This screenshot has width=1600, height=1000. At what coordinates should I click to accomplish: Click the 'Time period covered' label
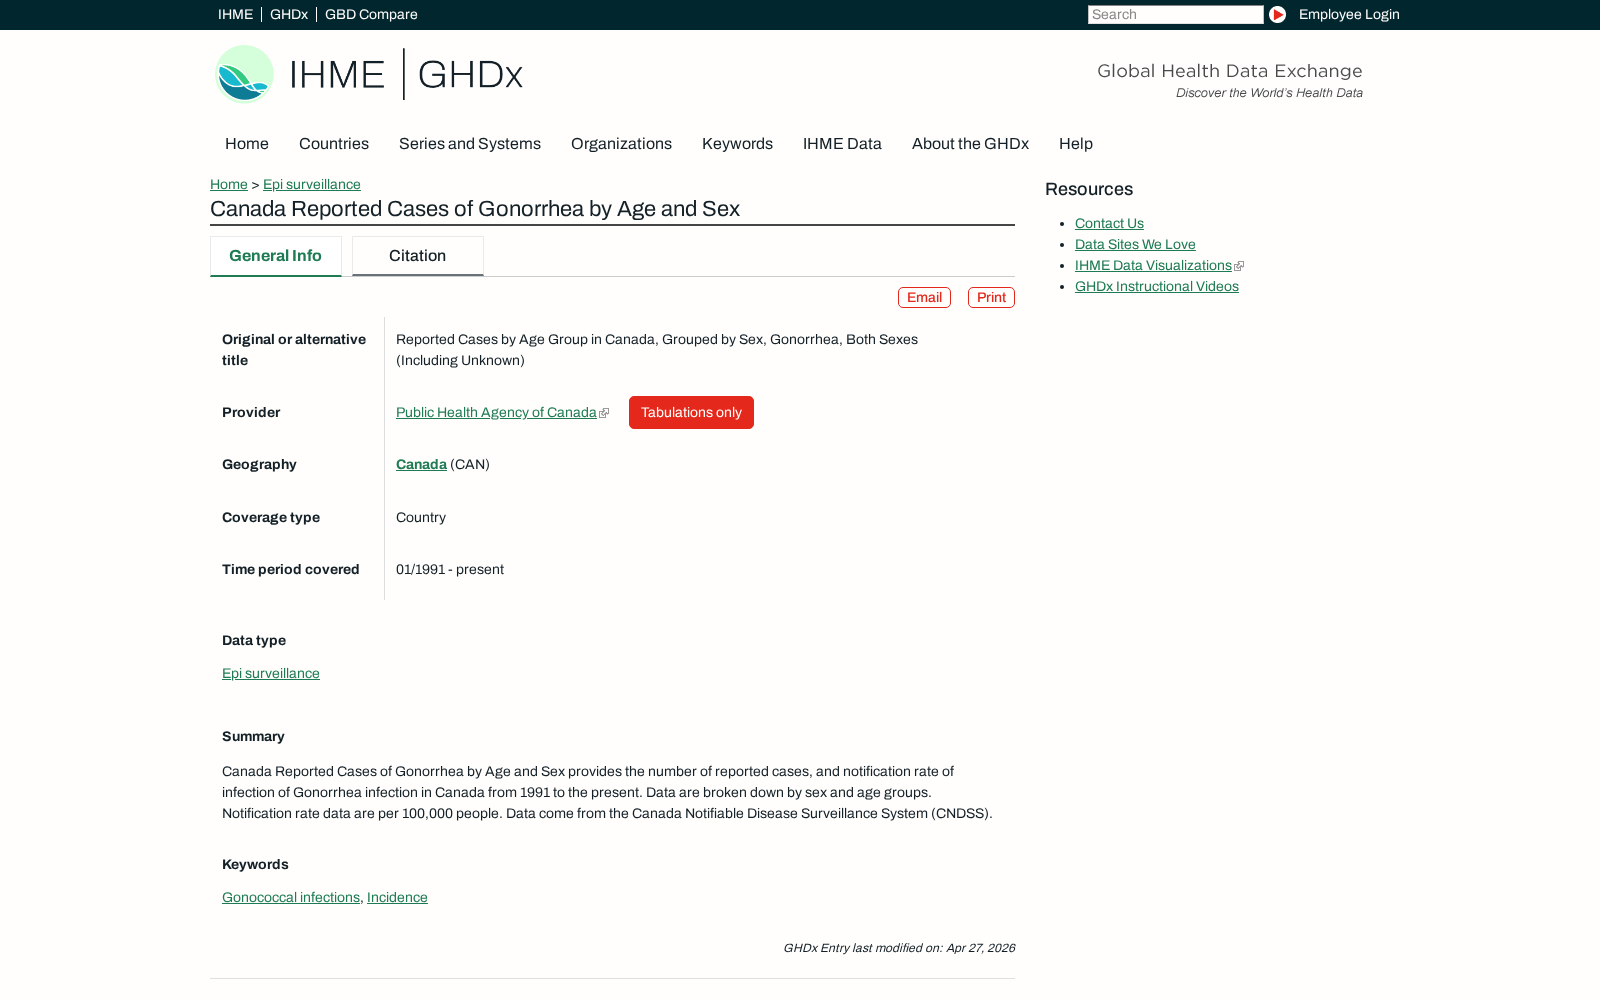click(291, 570)
